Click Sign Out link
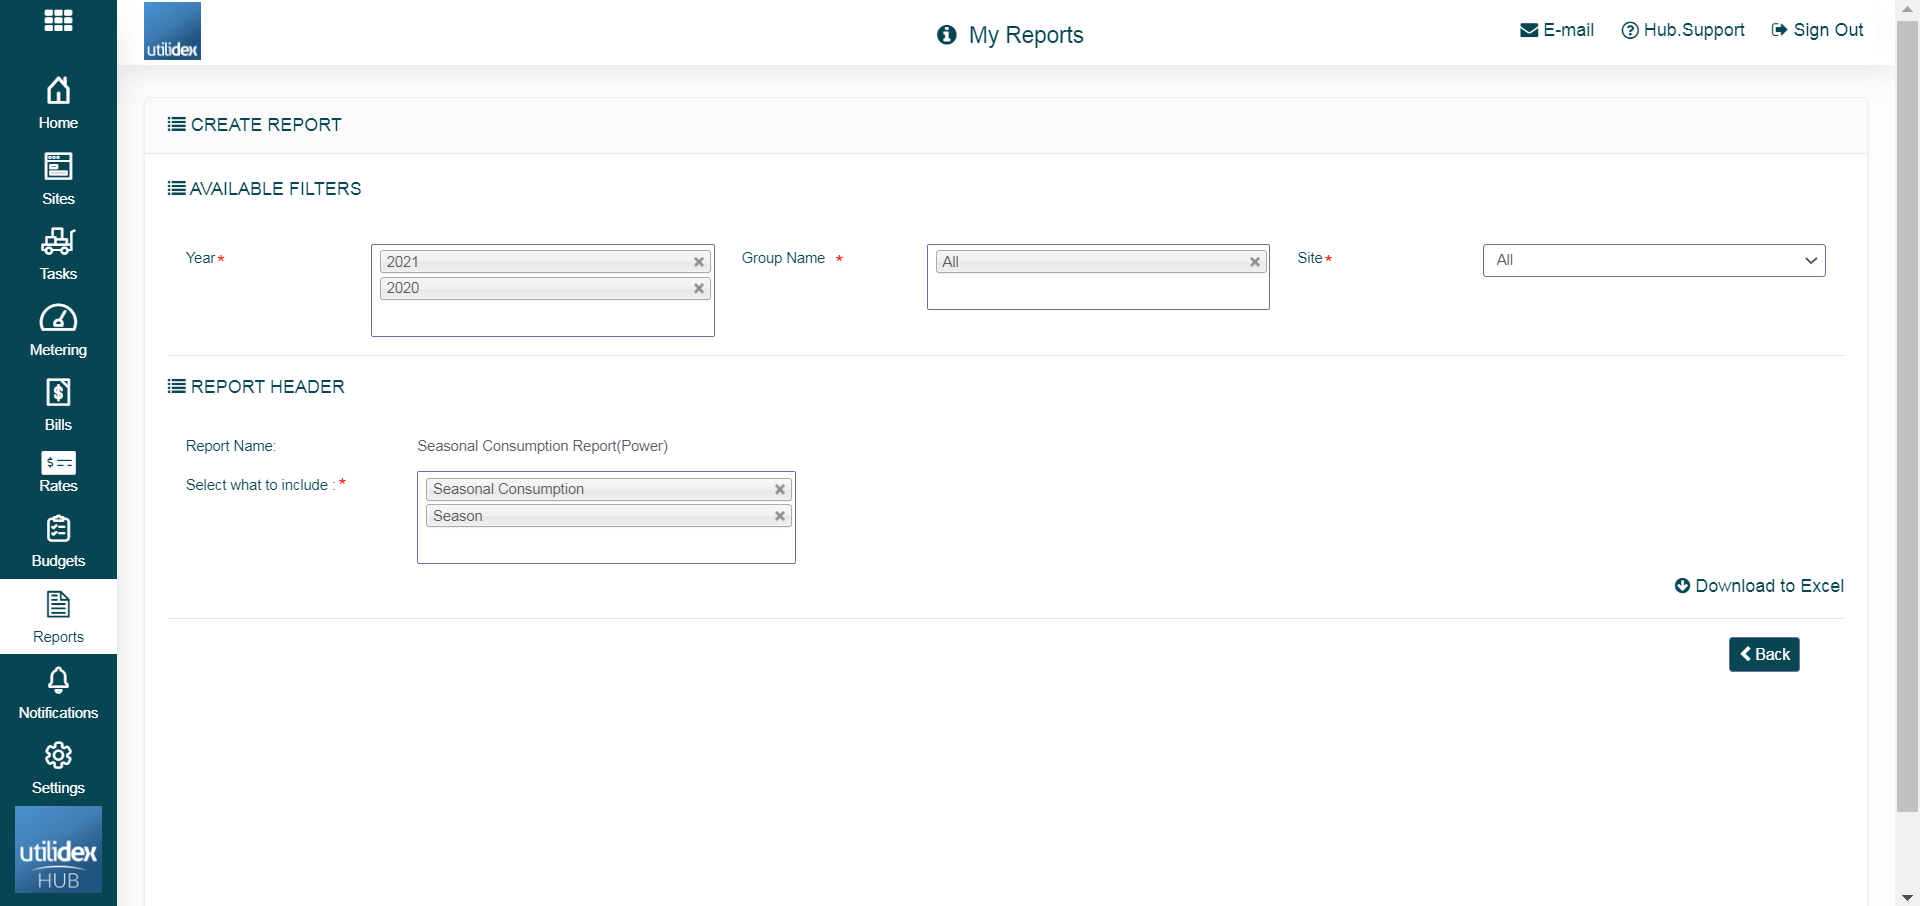The height and width of the screenshot is (906, 1920). click(x=1817, y=30)
